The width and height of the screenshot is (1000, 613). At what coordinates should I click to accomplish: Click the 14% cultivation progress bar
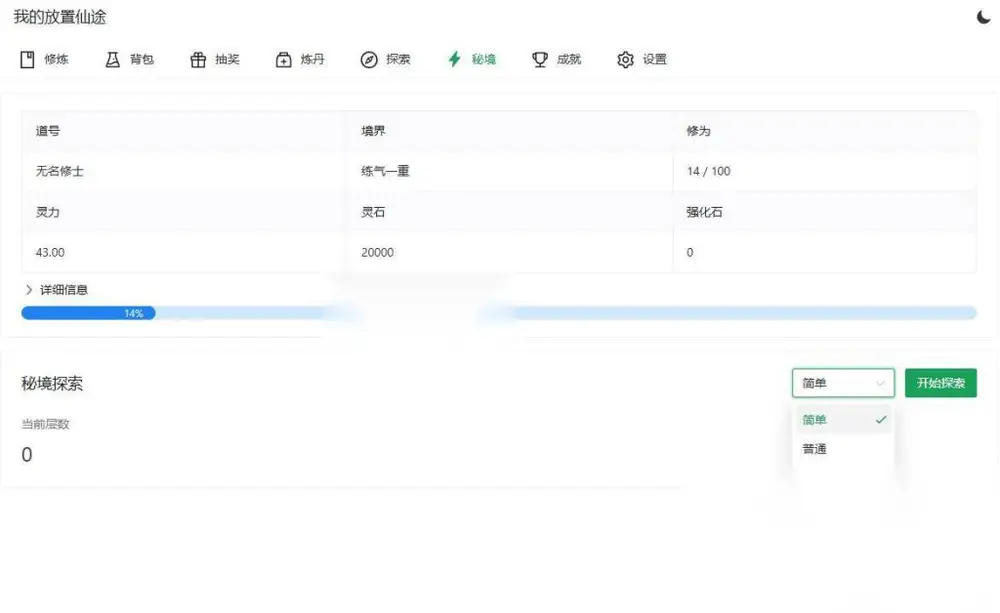[x=499, y=313]
